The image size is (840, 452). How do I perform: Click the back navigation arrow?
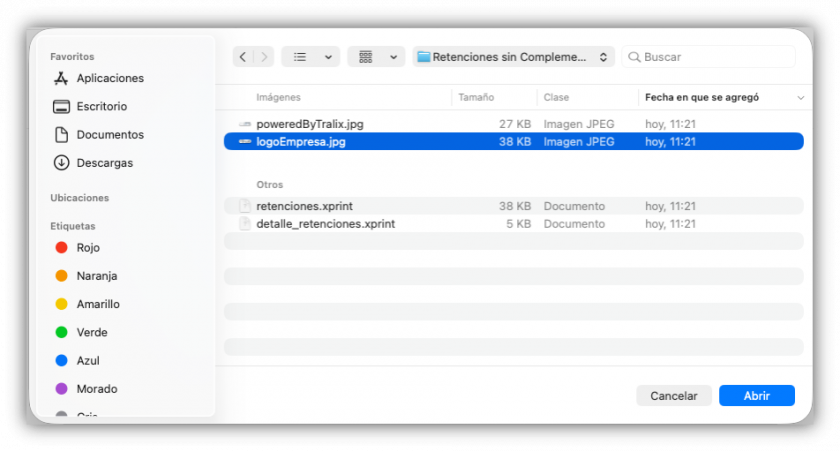pos(243,57)
